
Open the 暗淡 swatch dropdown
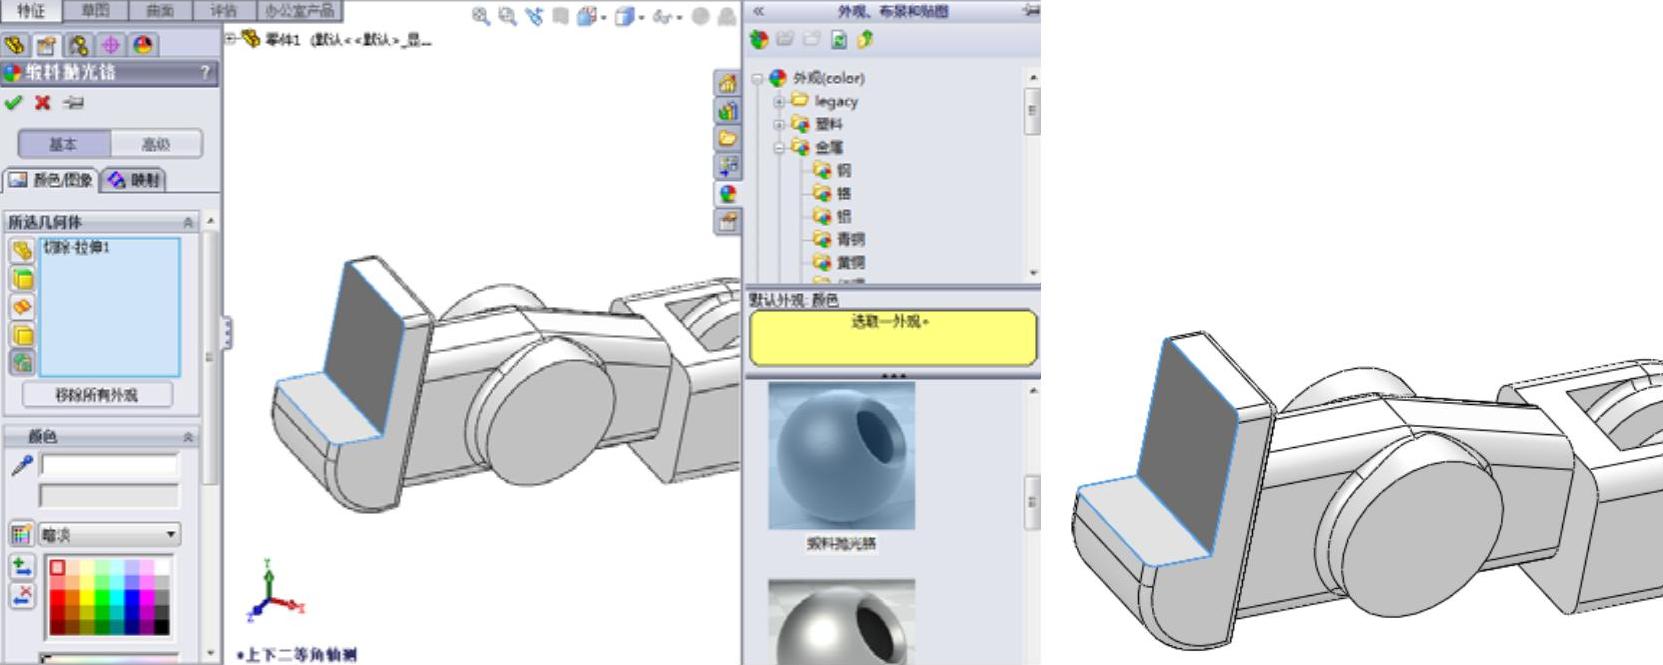tap(110, 534)
